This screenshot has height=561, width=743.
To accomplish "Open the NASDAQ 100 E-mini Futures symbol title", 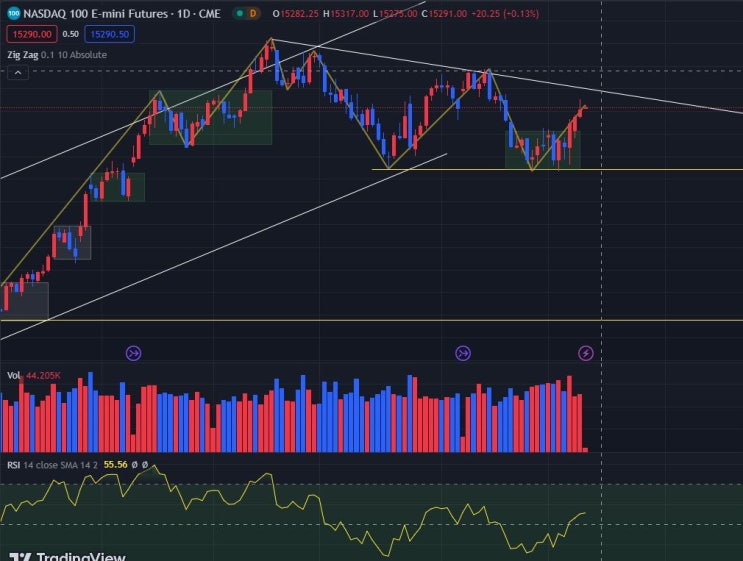I will point(122,14).
